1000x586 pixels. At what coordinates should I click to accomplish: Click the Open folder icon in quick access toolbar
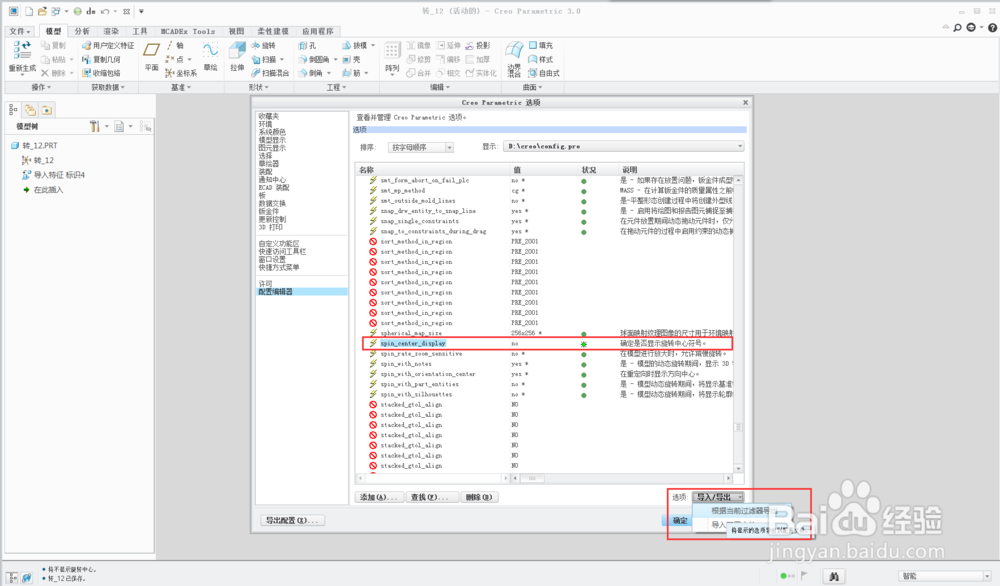tap(42, 11)
